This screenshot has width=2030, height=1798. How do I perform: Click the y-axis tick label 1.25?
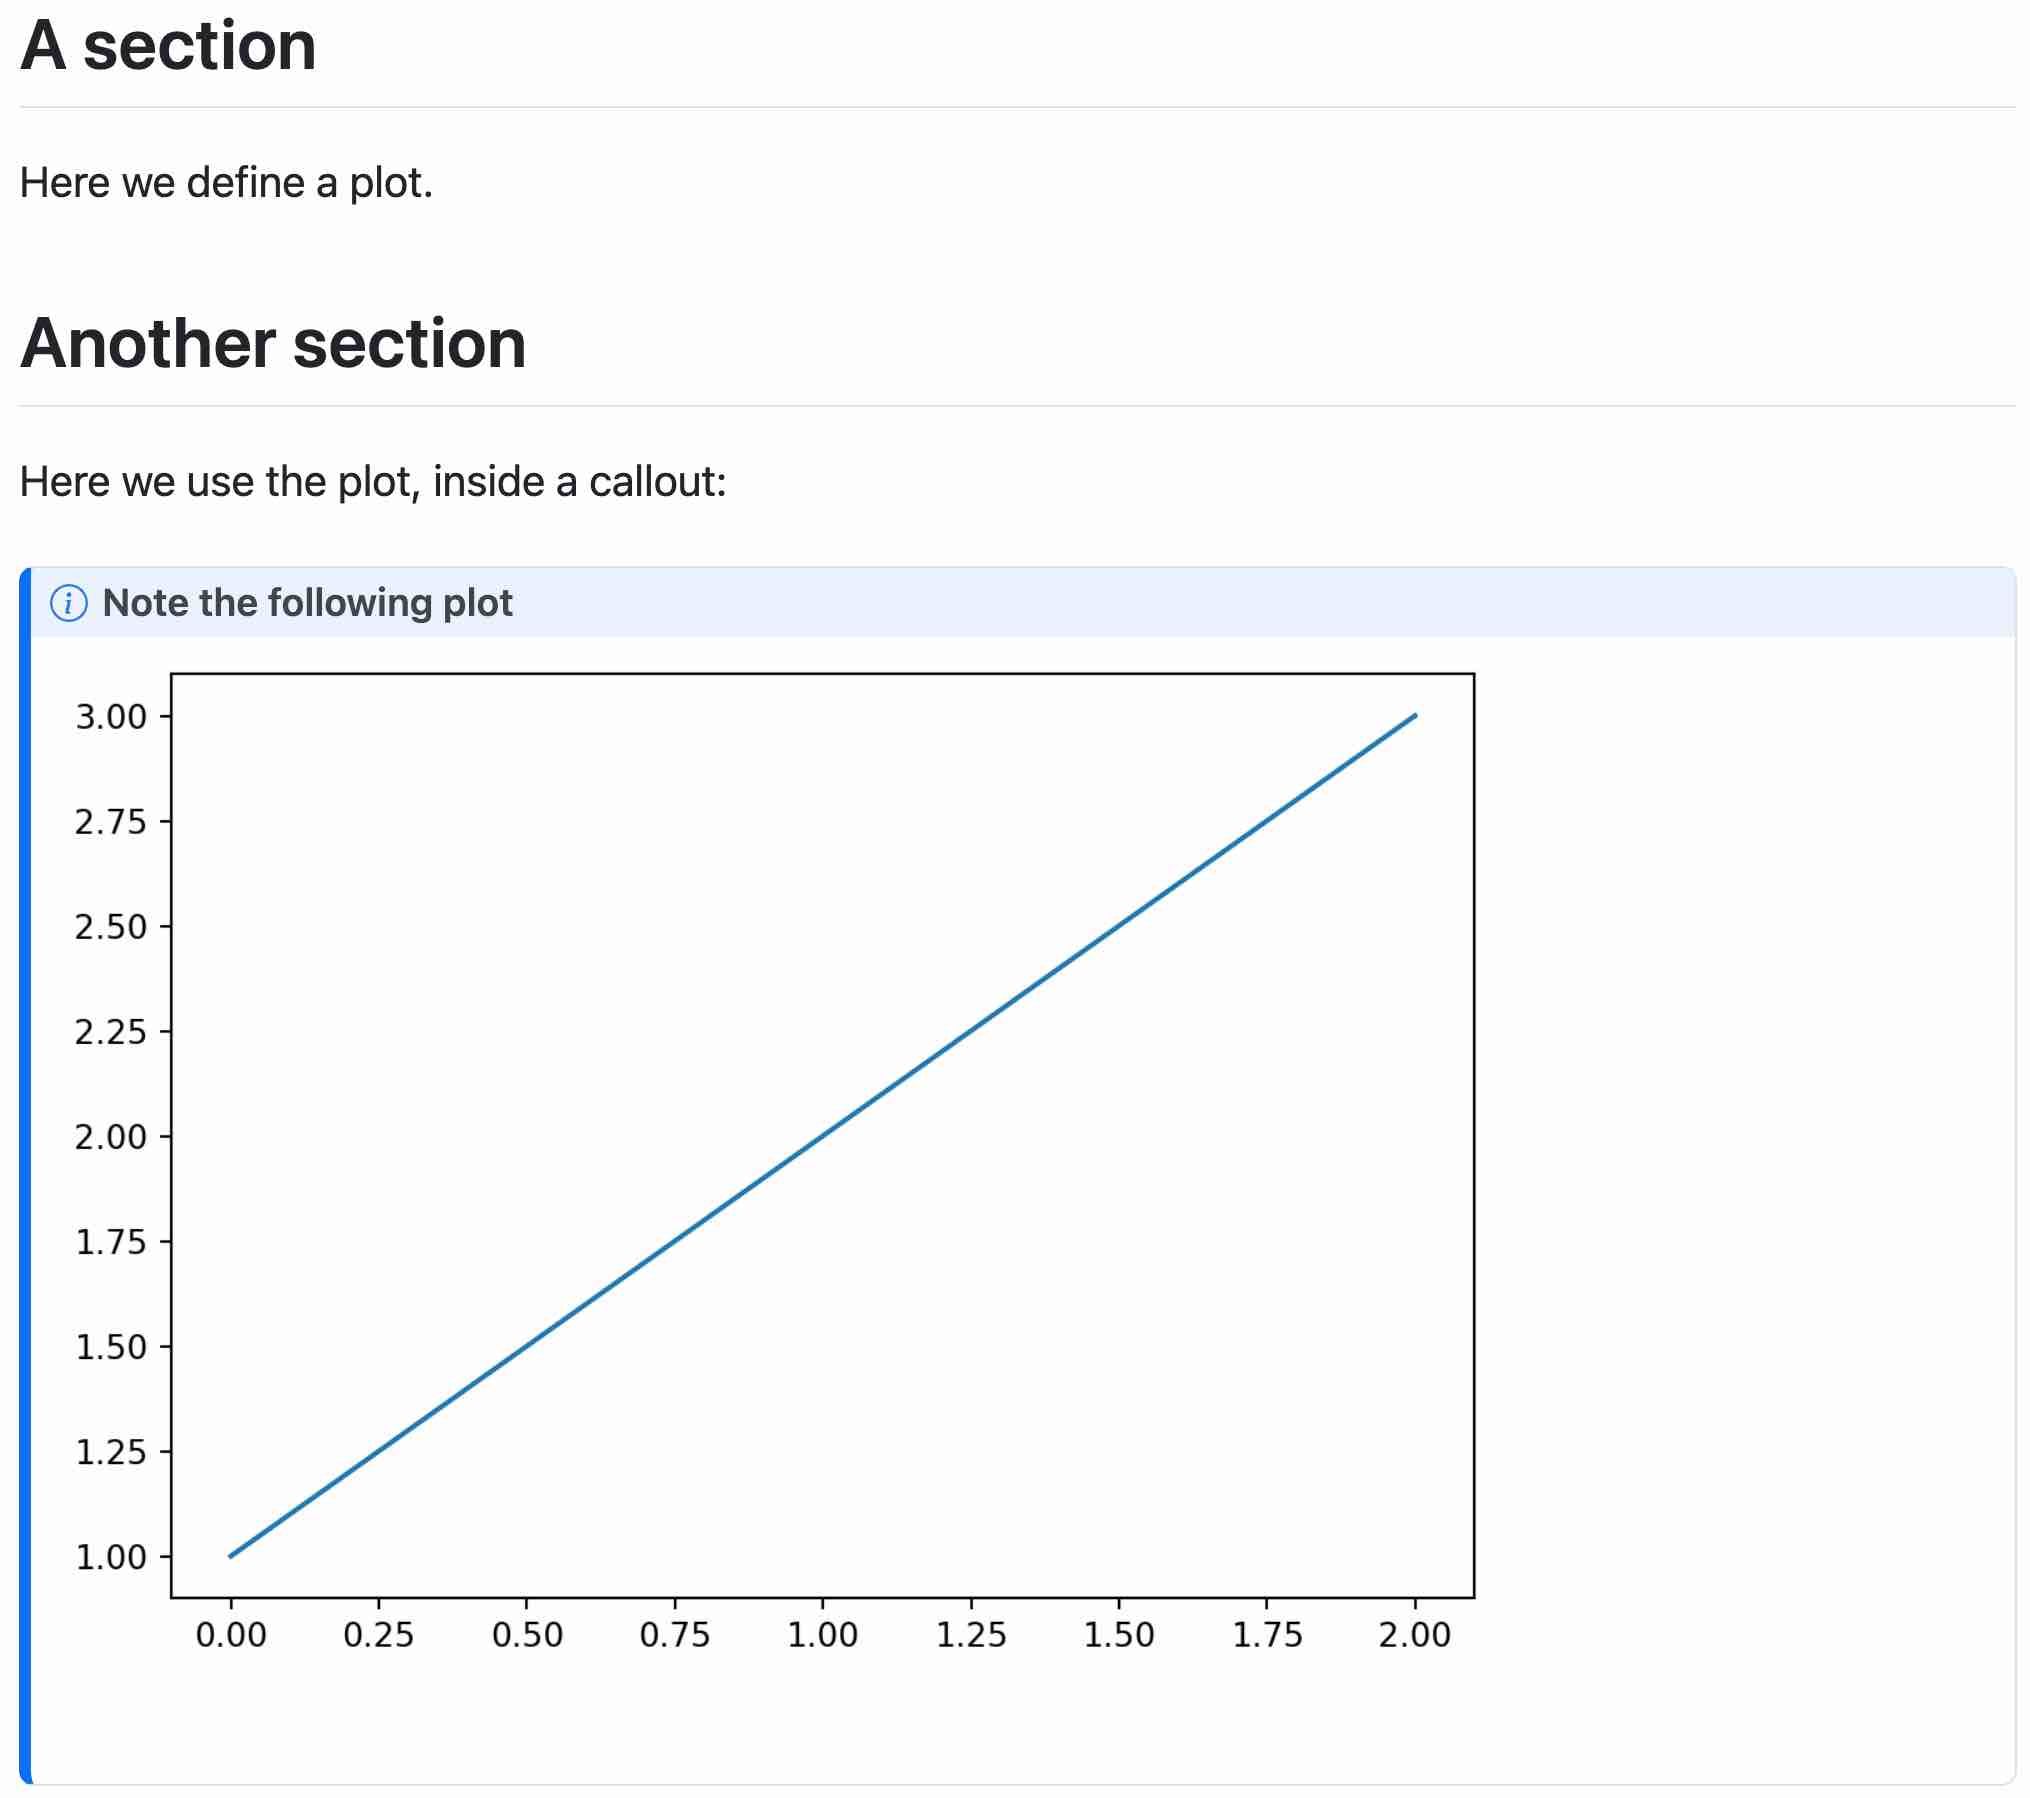(111, 1452)
